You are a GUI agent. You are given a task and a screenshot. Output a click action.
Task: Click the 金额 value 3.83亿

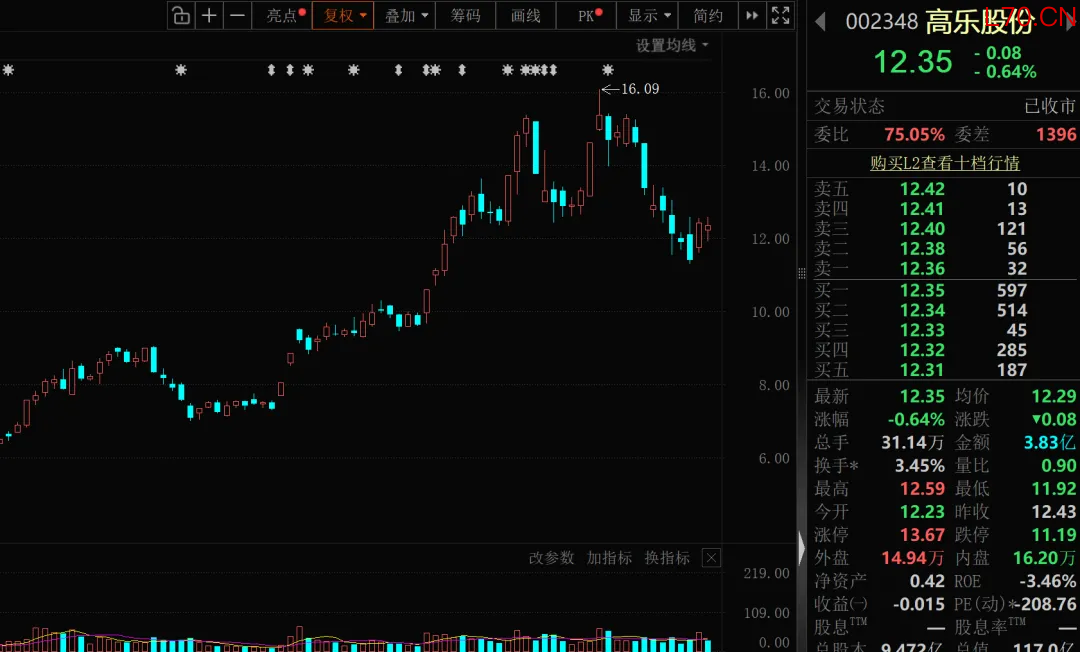[1050, 442]
